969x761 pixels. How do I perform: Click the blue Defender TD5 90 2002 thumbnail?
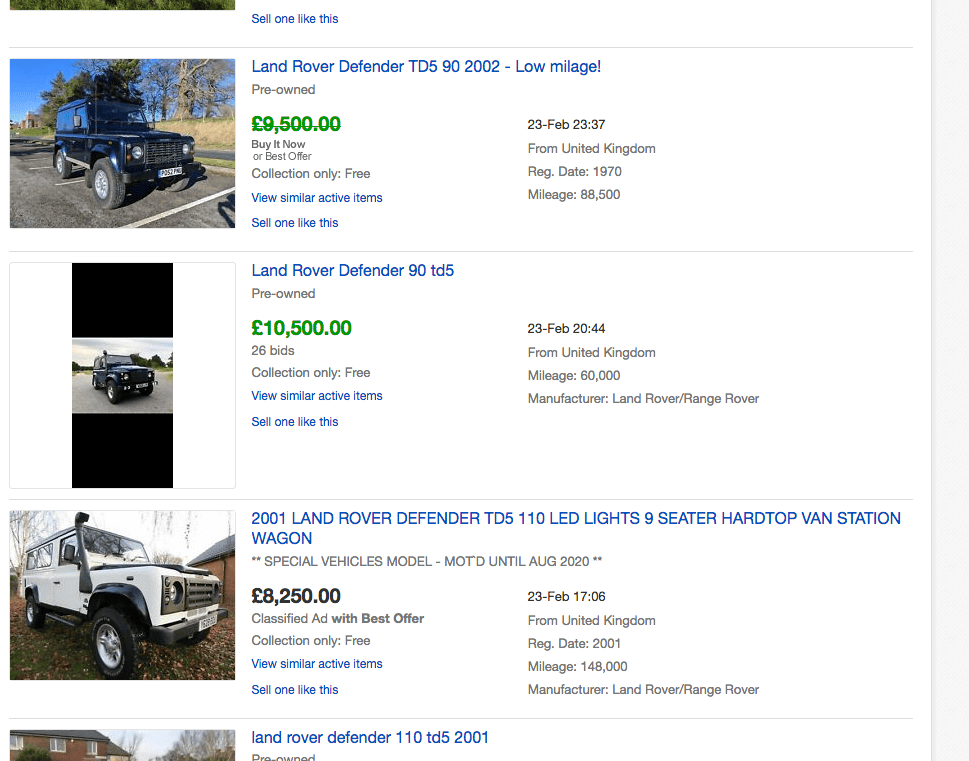122,143
